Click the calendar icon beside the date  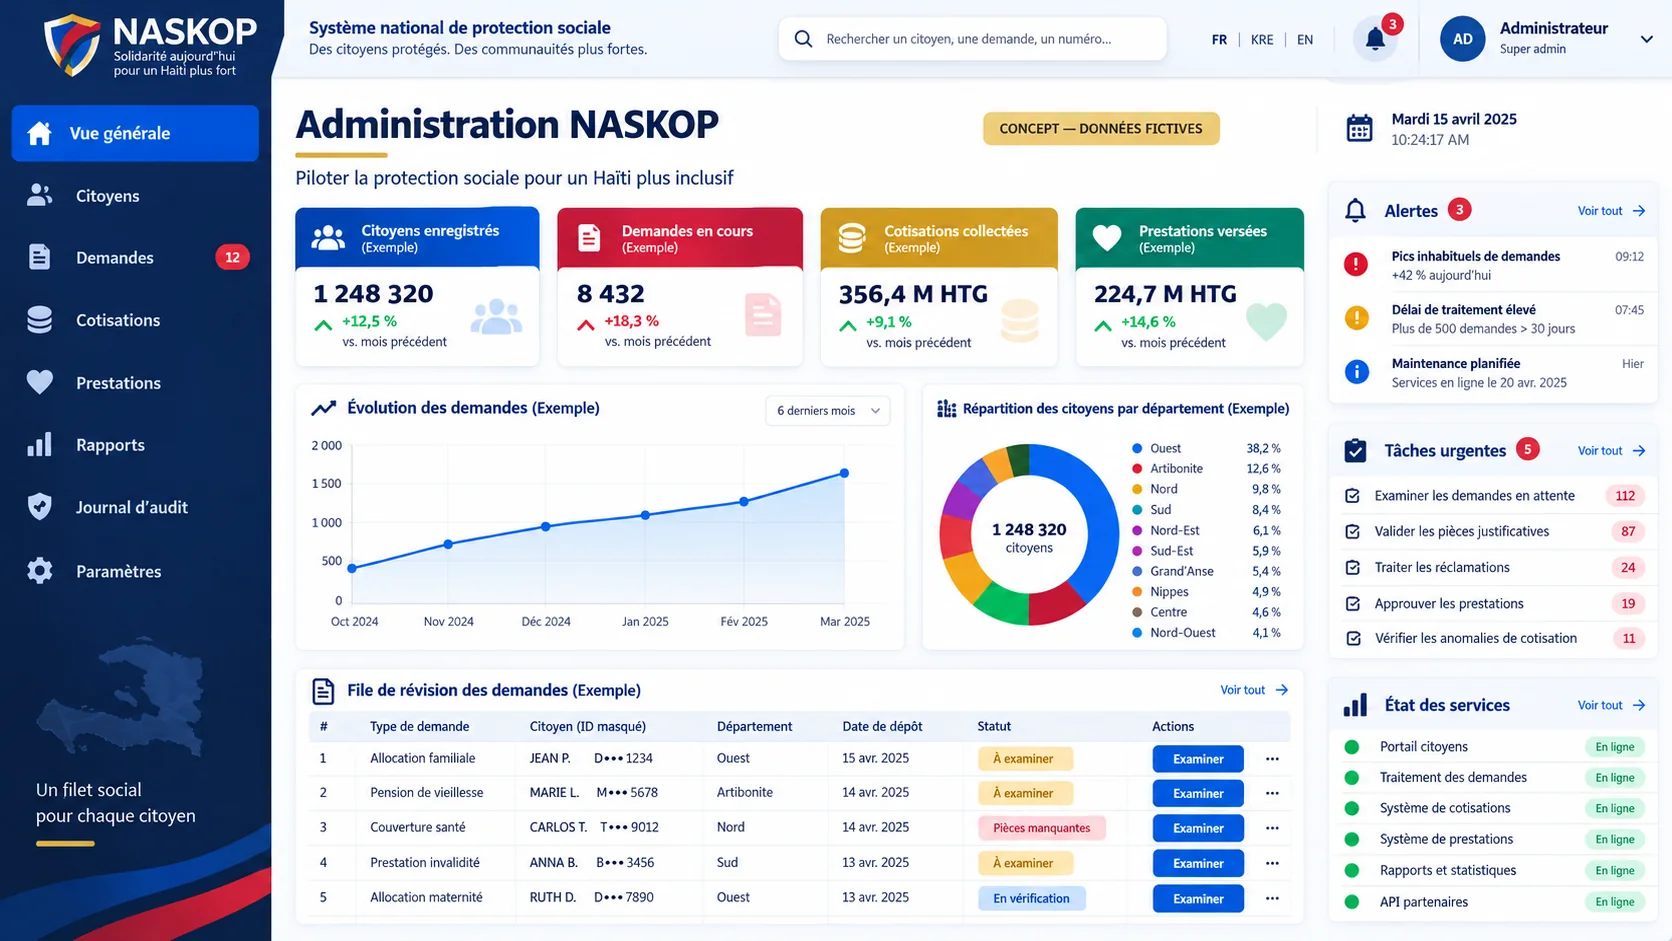click(x=1359, y=128)
